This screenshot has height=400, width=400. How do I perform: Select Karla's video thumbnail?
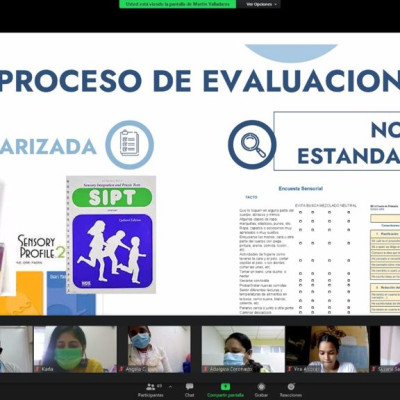(x=75, y=349)
